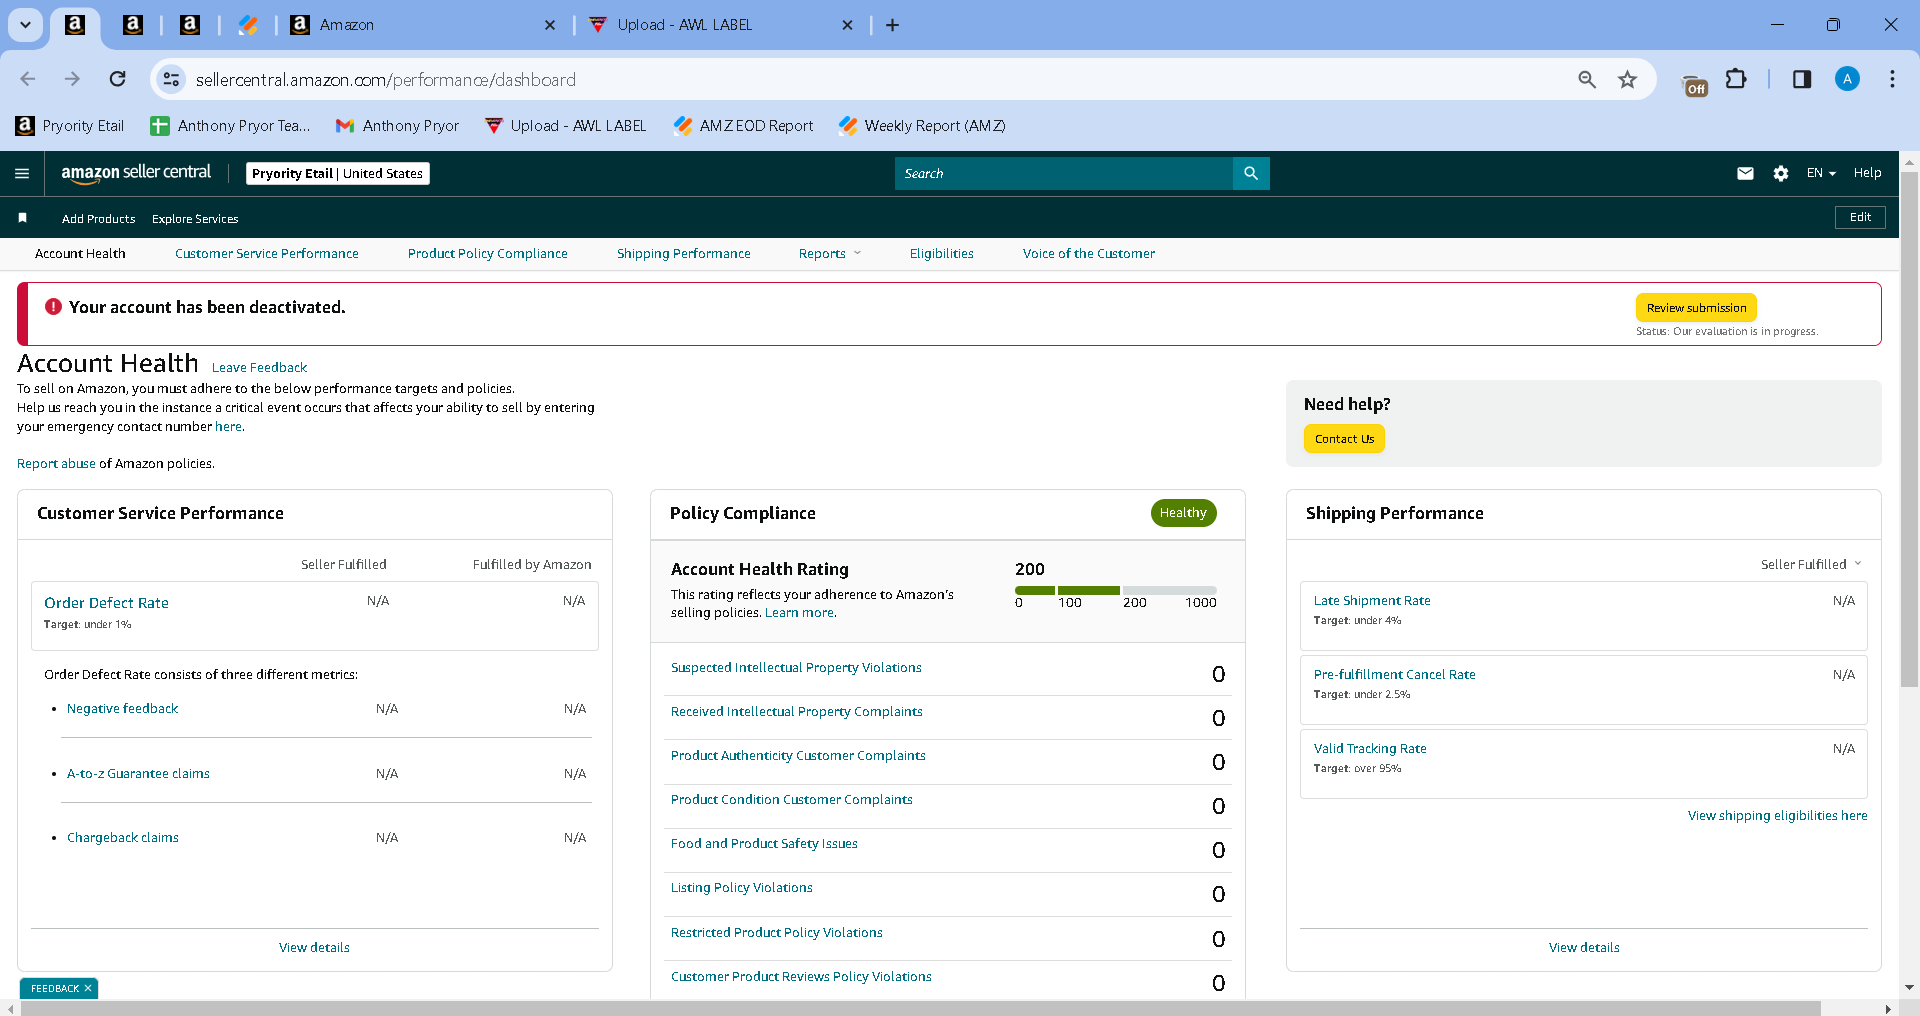1920x1016 pixels.
Task: Open the settings gear icon
Action: point(1781,173)
